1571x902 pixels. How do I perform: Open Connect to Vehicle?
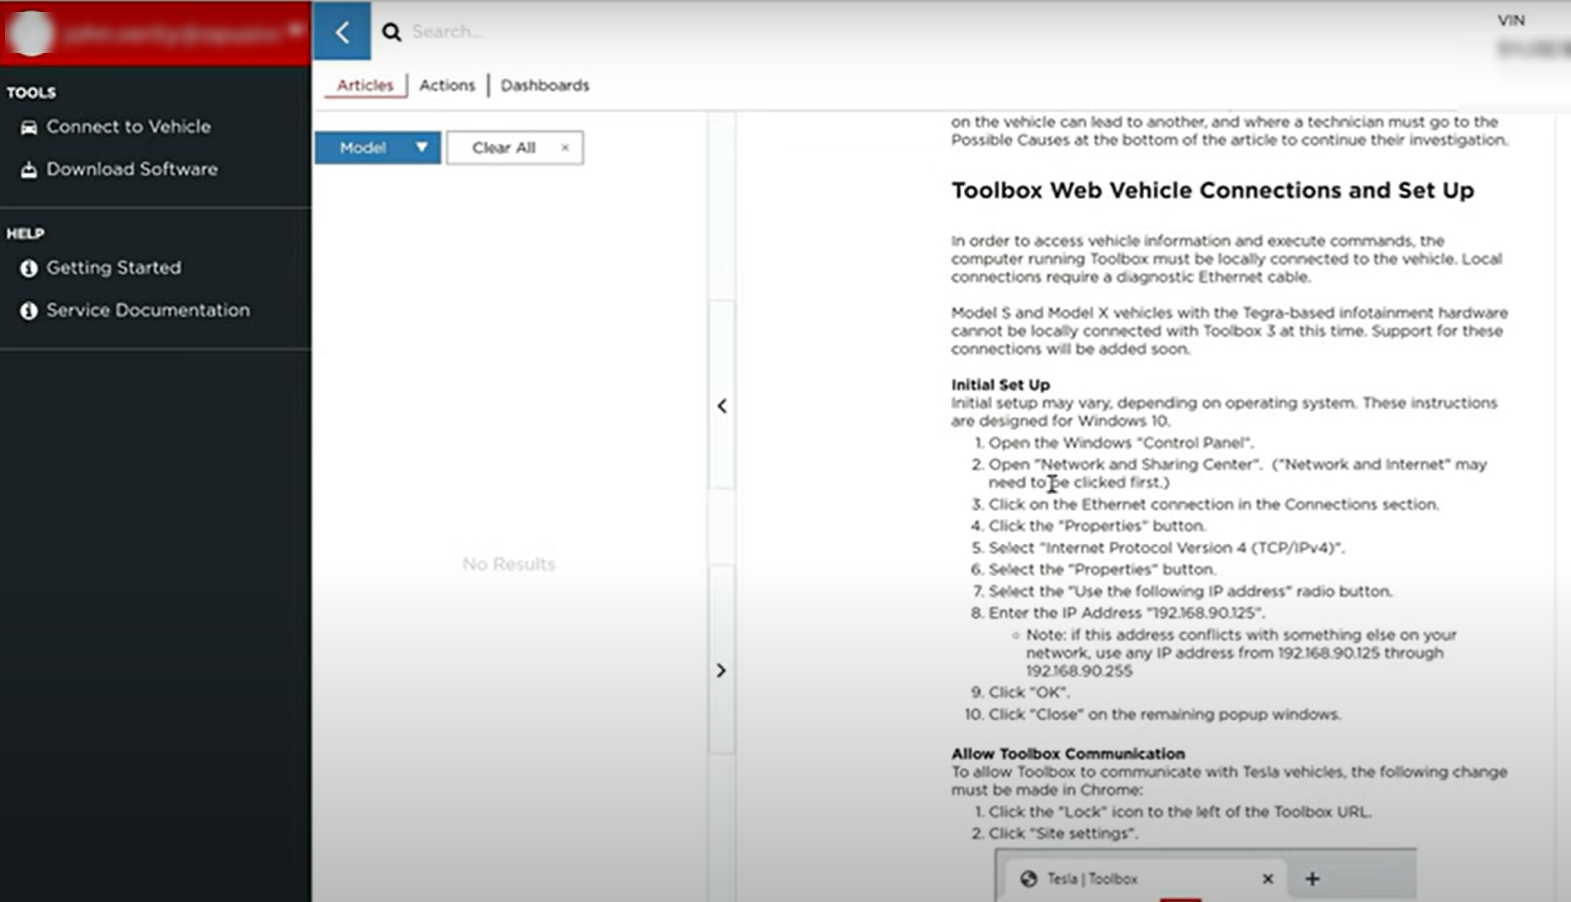pos(128,127)
